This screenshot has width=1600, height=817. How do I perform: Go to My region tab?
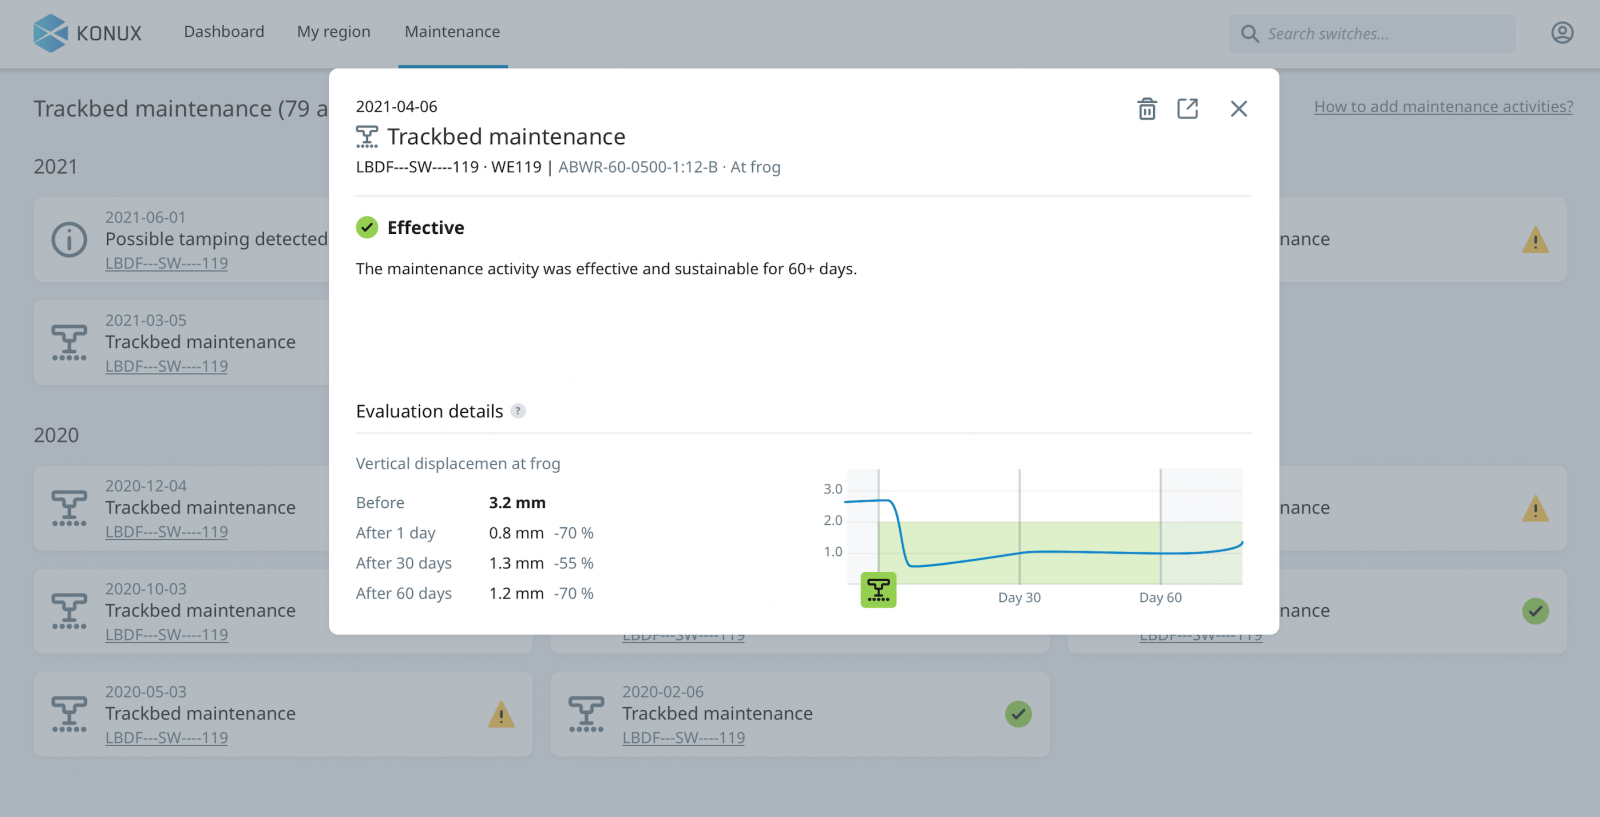click(x=333, y=32)
